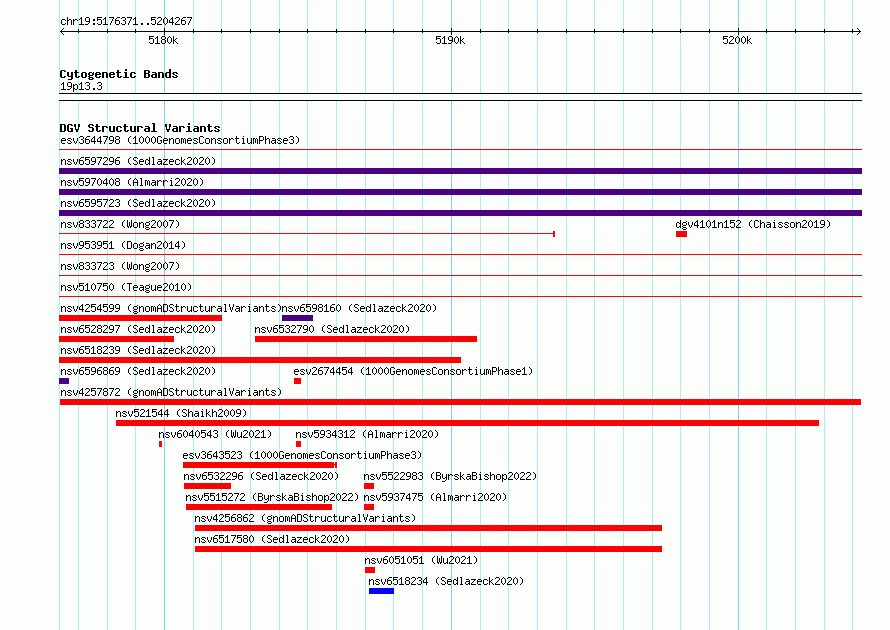Viewport: 890px width, 630px height.
Task: Click the small red bar under nsv5522983
Action: pos(369,486)
